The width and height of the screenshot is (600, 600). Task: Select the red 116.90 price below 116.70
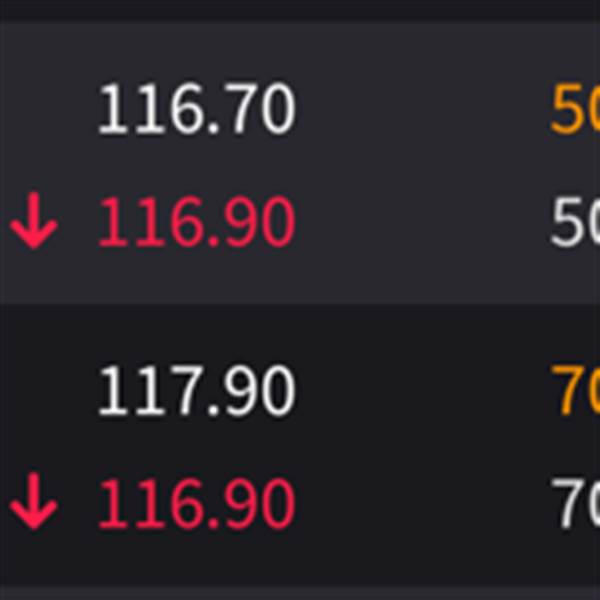coord(196,224)
